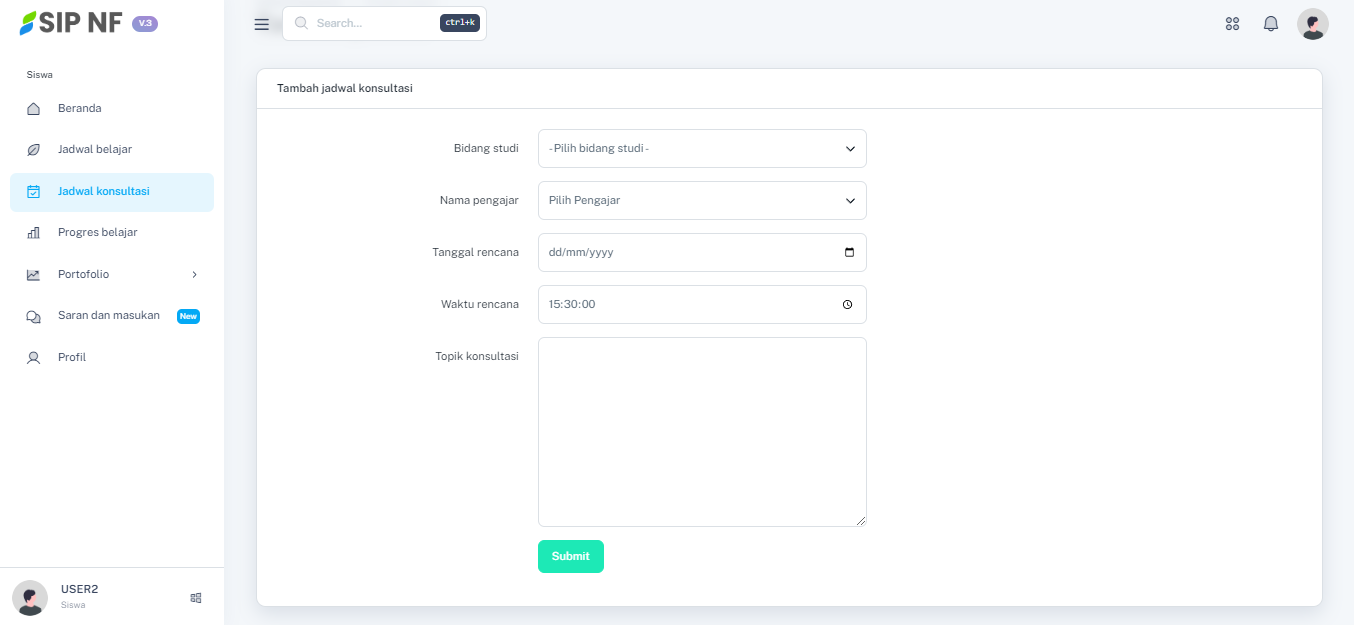This screenshot has height=625, width=1354.
Task: Go to Beranda in the sidebar
Action: coord(80,109)
